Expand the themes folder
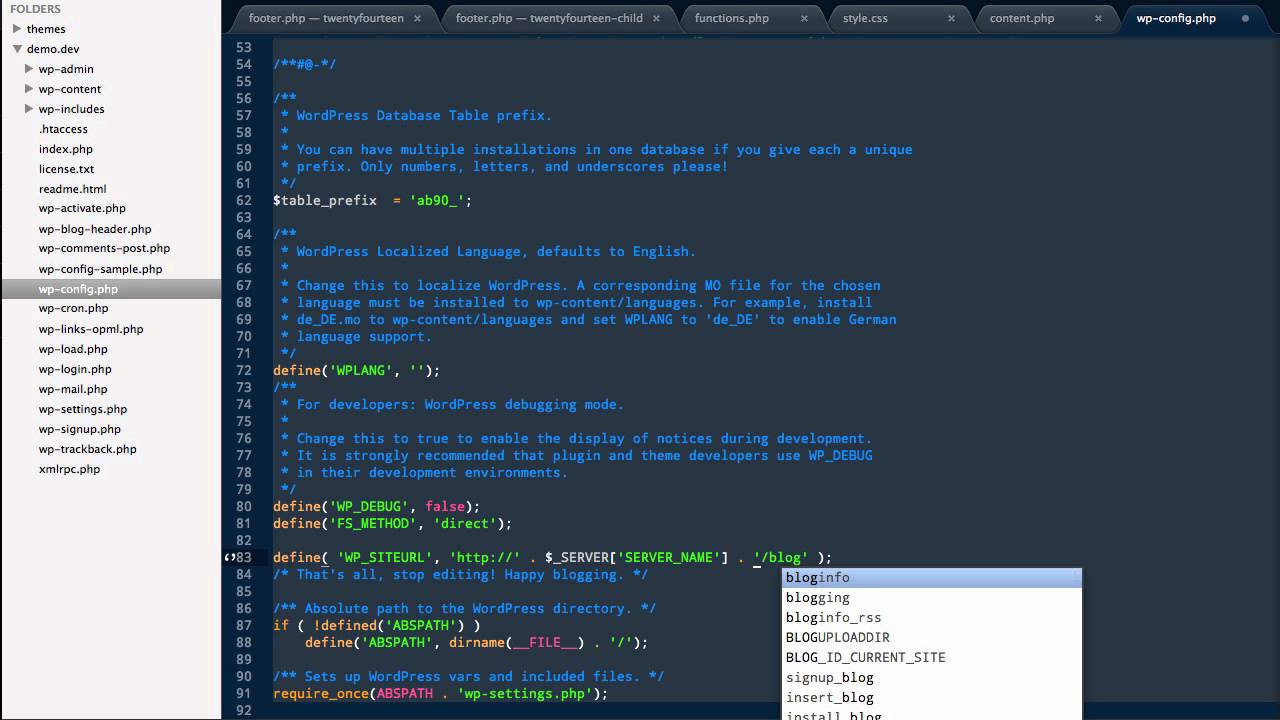 point(17,29)
